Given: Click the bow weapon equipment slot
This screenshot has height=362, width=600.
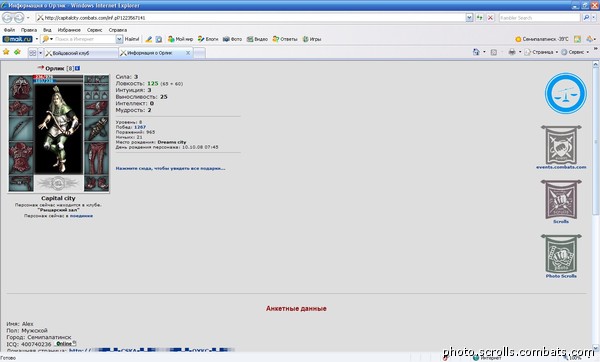Looking at the screenshot, I should click(21, 129).
